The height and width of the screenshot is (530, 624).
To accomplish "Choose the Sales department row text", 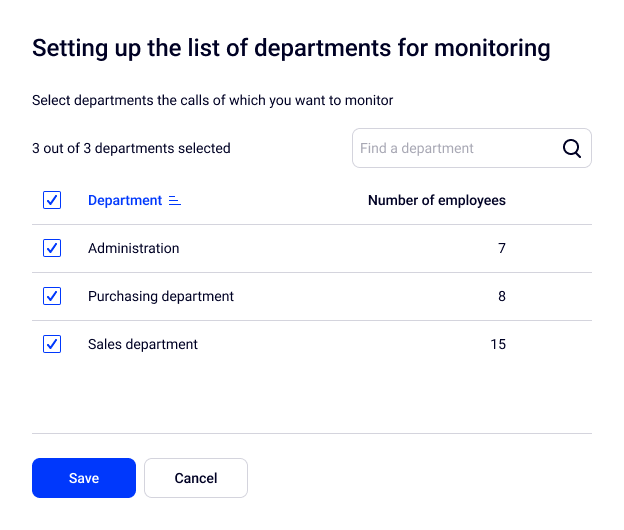I will pyautogui.click(x=143, y=344).
